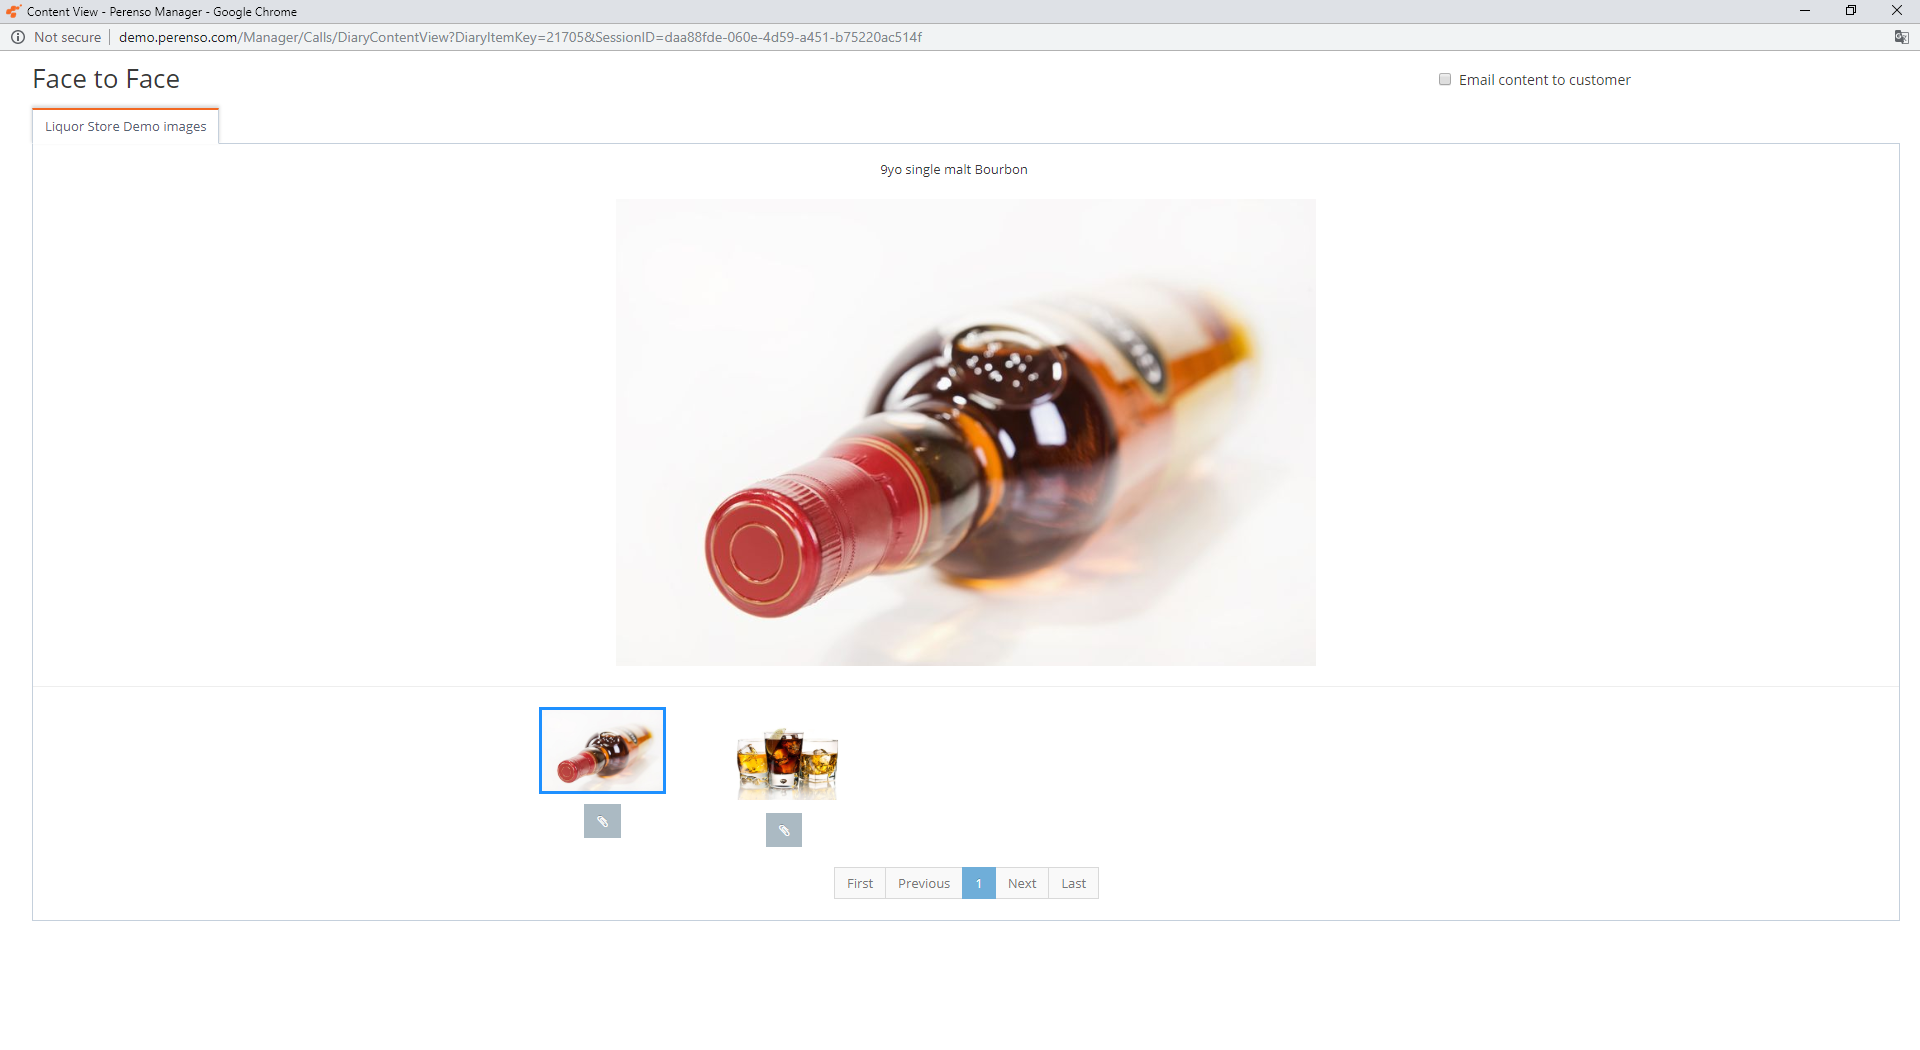Open the translate page icon in address bar
Viewport: 1920px width, 1050px height.
pos(1901,37)
